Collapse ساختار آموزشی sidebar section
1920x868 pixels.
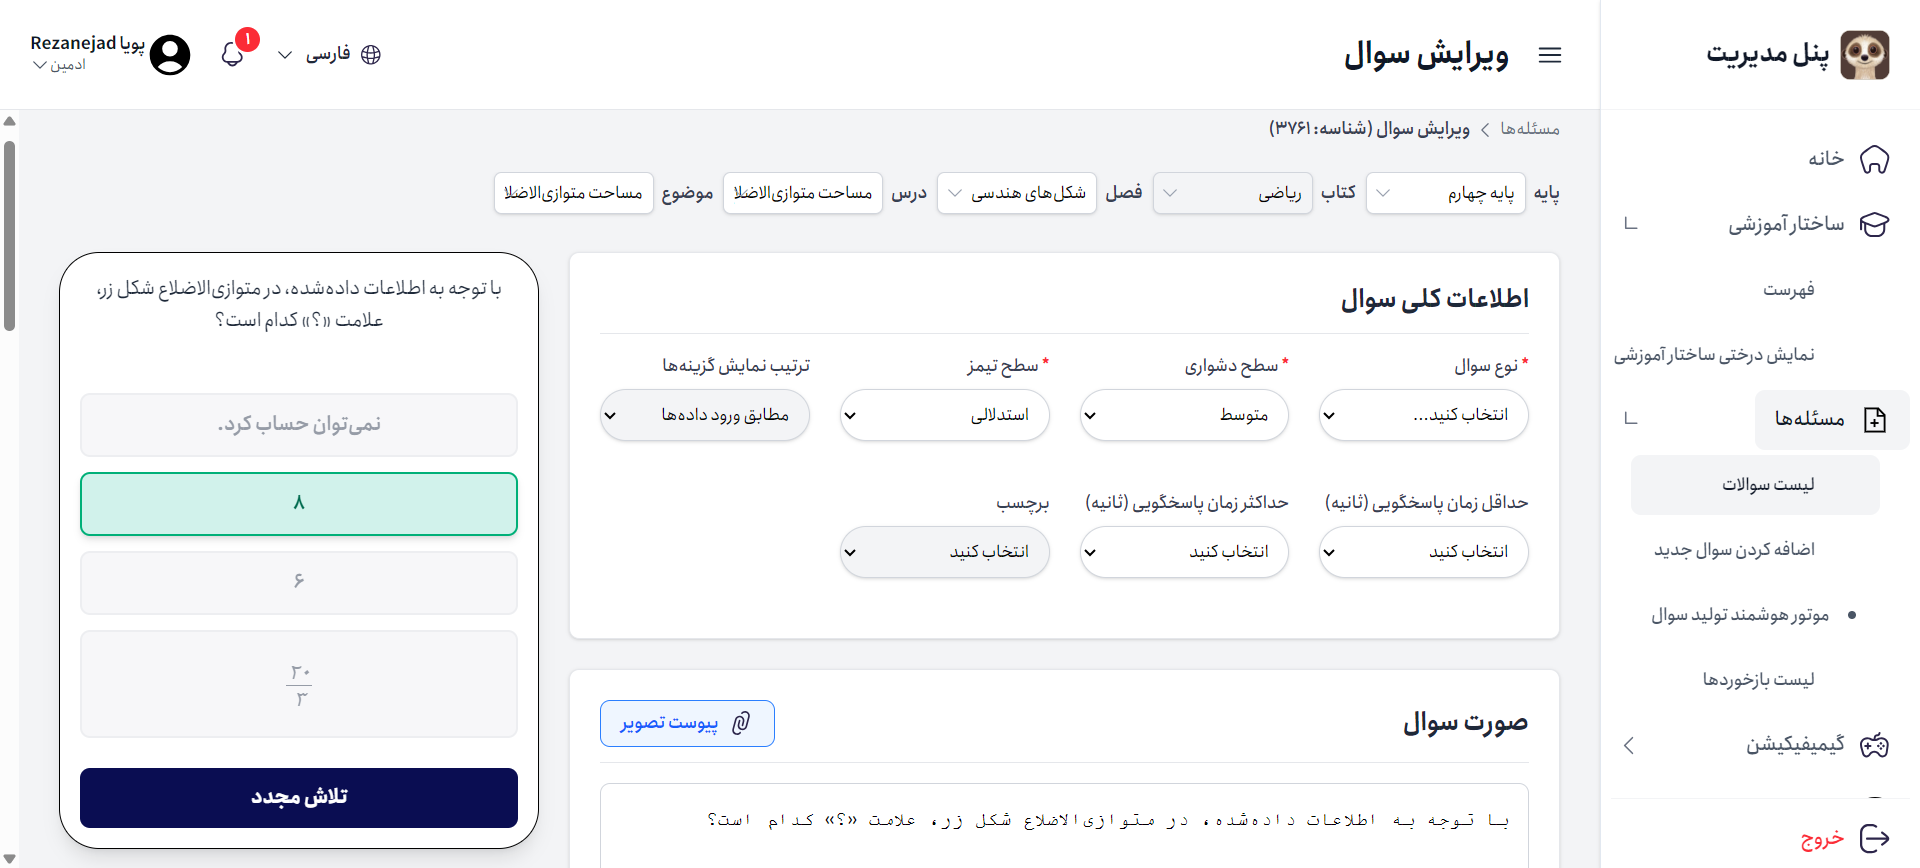[1631, 224]
